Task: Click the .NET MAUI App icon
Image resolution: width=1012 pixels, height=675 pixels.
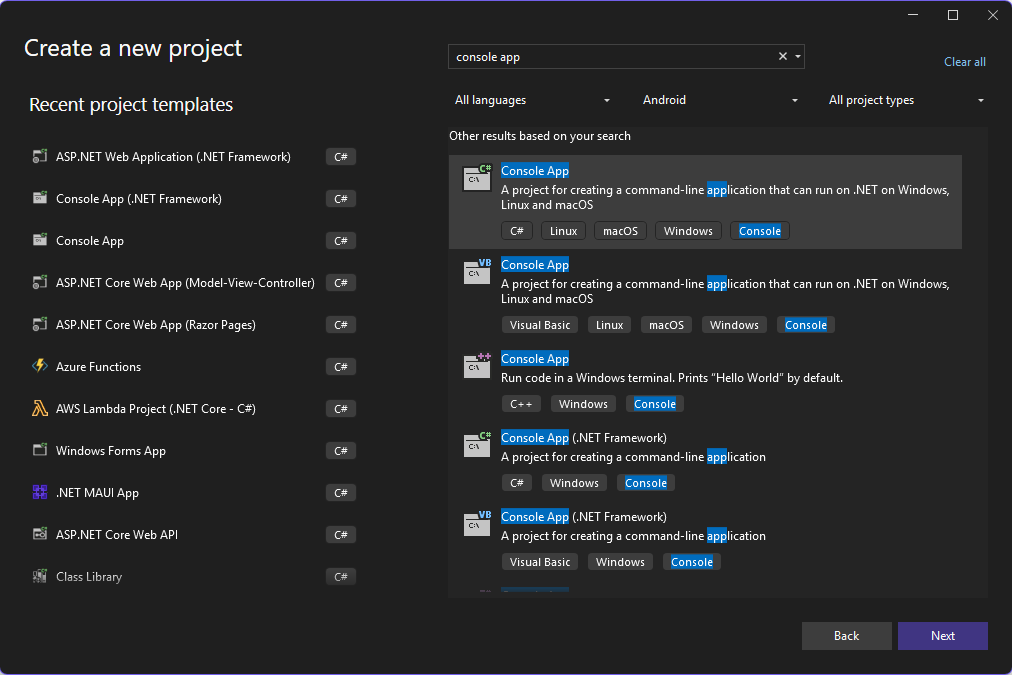Action: pyautogui.click(x=40, y=492)
